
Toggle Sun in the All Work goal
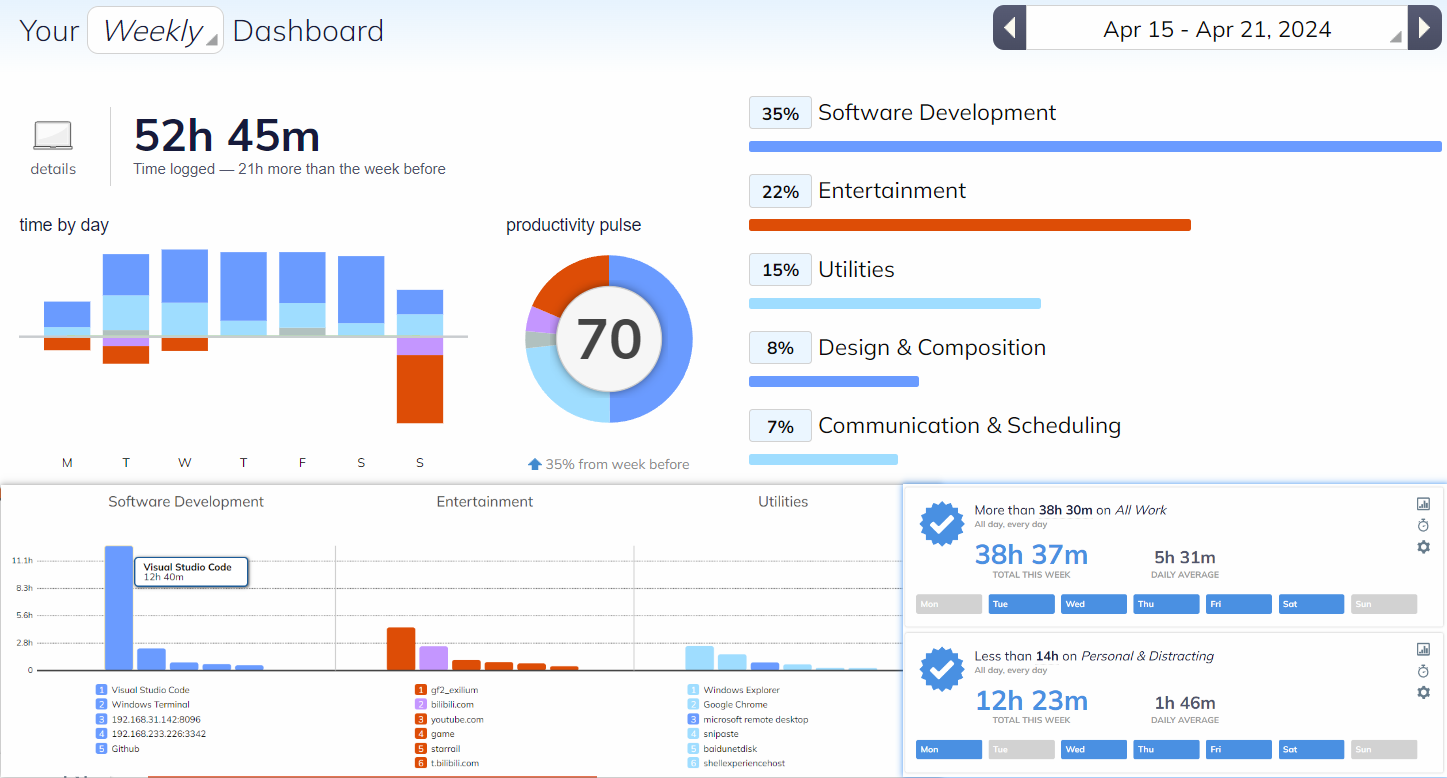point(1383,604)
